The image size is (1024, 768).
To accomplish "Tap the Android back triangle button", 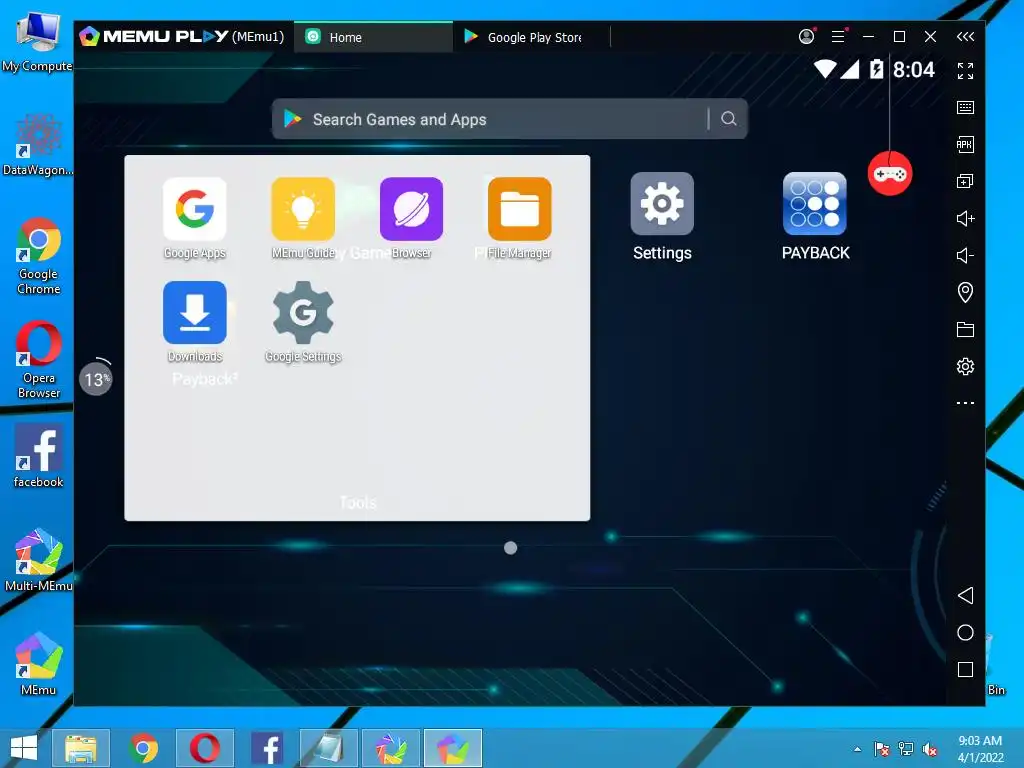I will [965, 595].
